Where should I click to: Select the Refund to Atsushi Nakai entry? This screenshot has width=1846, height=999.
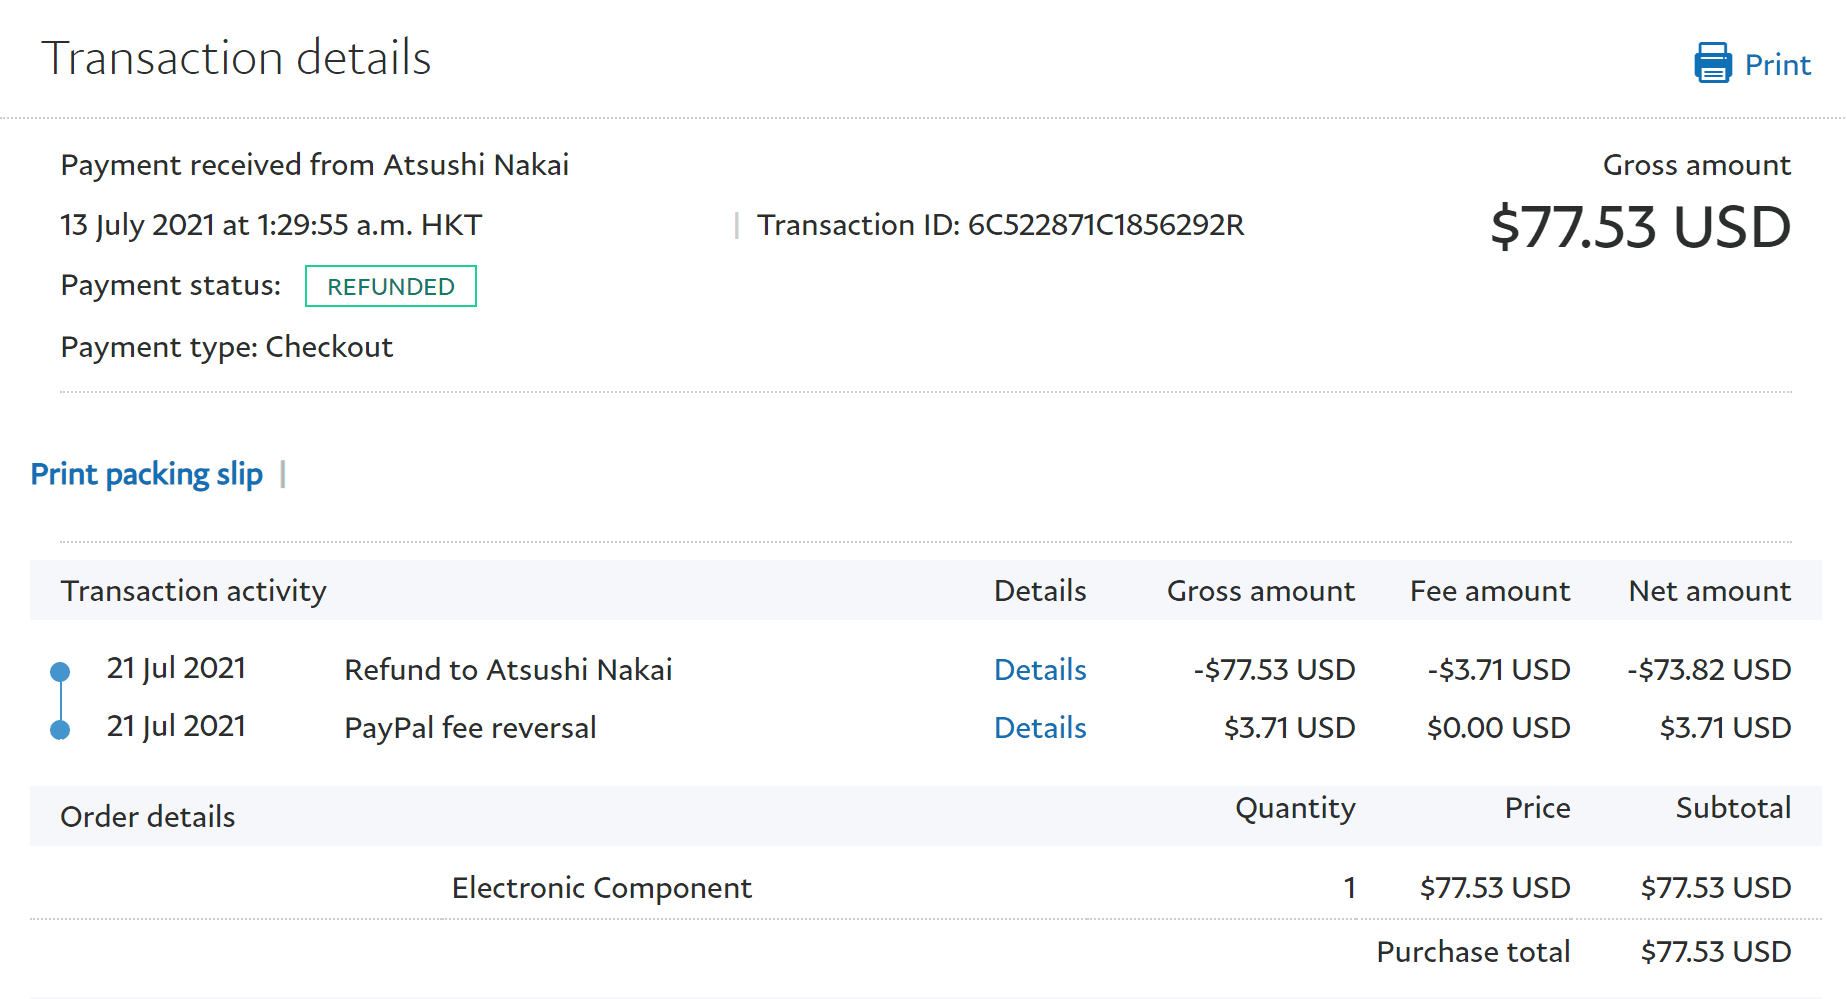(x=508, y=670)
